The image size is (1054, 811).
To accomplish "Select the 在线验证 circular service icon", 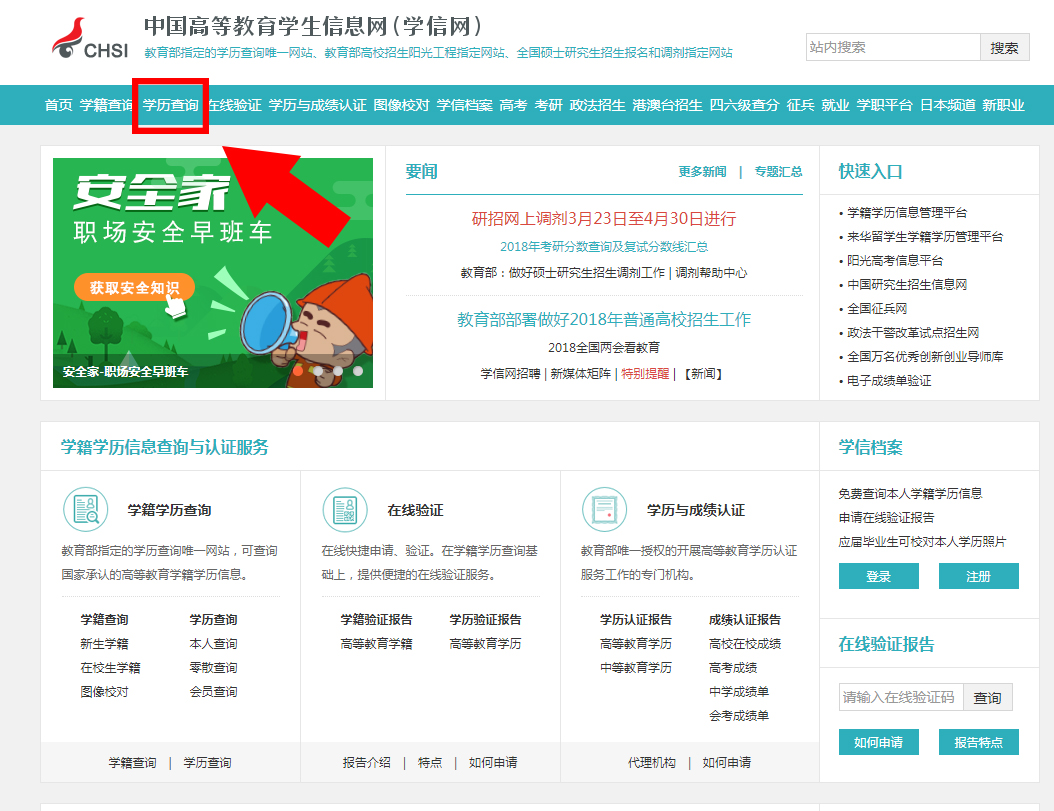I will (345, 509).
